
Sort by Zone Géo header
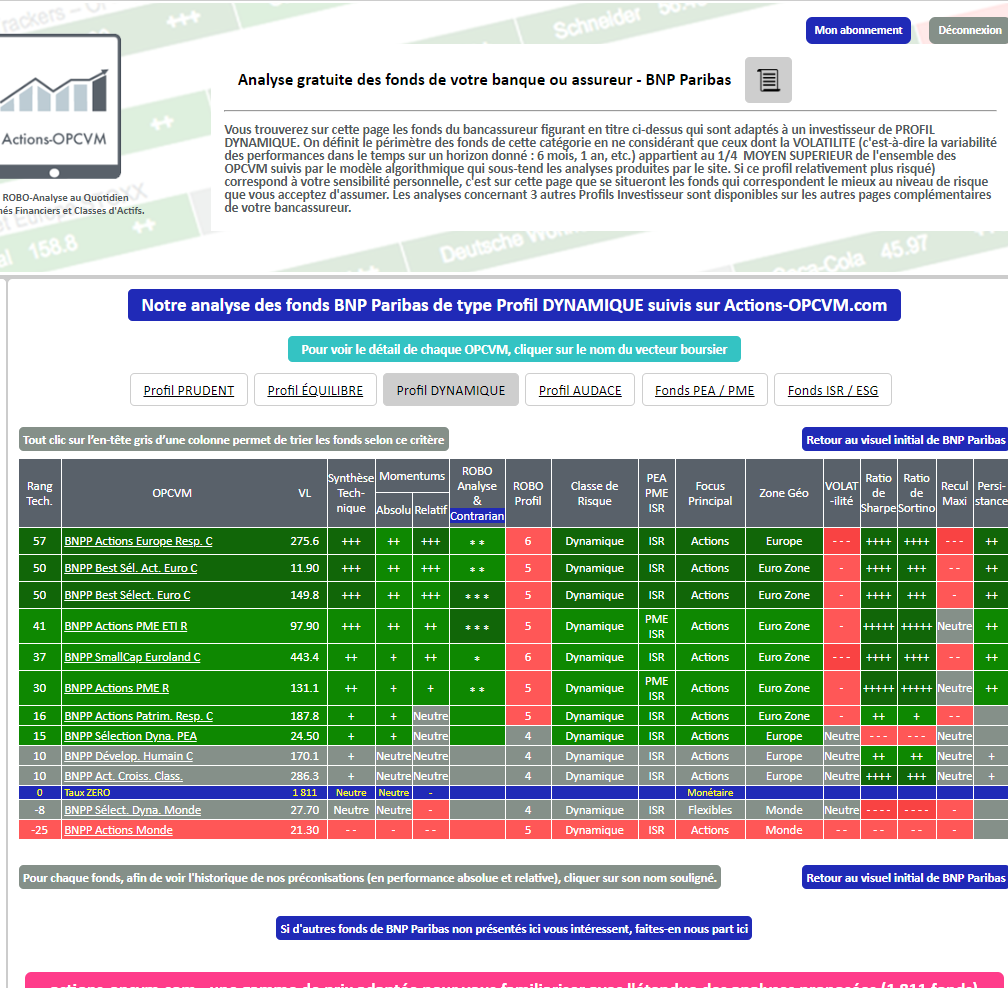[x=784, y=493]
